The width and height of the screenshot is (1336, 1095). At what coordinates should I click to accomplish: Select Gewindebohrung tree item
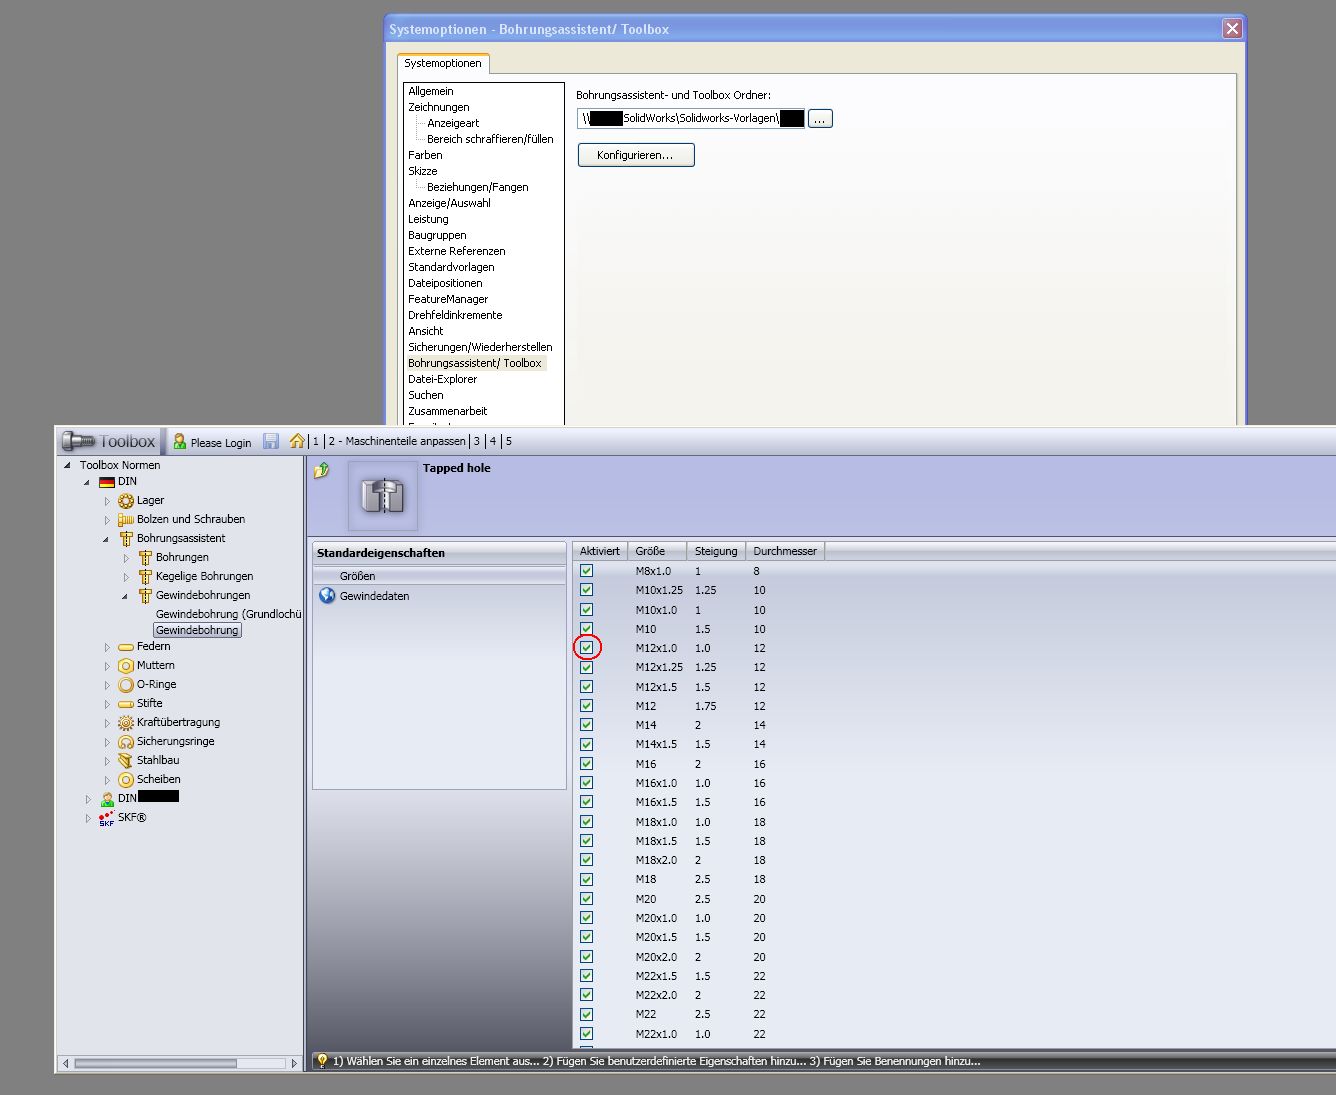[x=197, y=630]
